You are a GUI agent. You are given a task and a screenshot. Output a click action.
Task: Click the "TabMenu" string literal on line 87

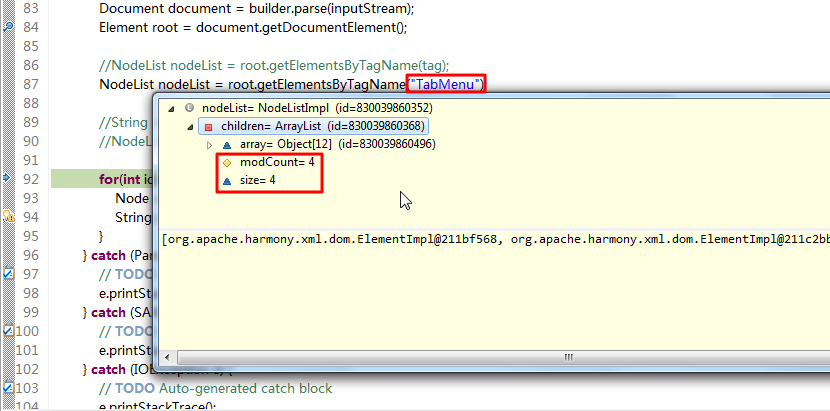coord(446,84)
